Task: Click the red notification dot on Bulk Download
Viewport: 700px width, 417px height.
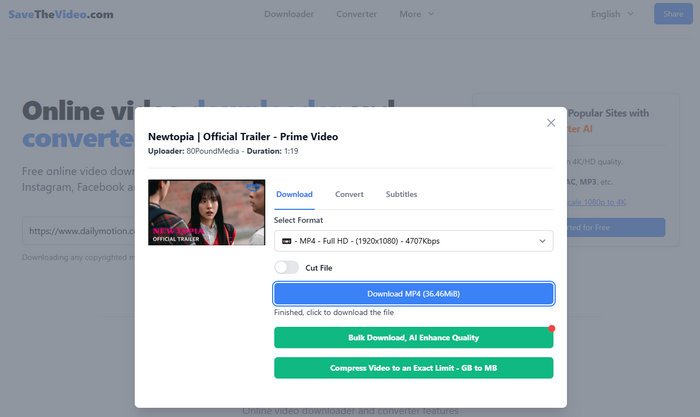Action: coord(552,329)
